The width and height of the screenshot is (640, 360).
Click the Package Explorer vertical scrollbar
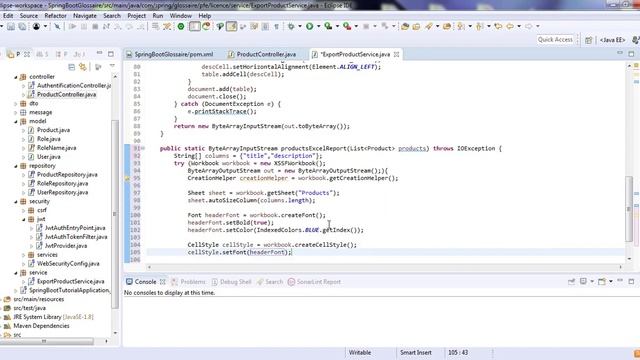(x=115, y=214)
